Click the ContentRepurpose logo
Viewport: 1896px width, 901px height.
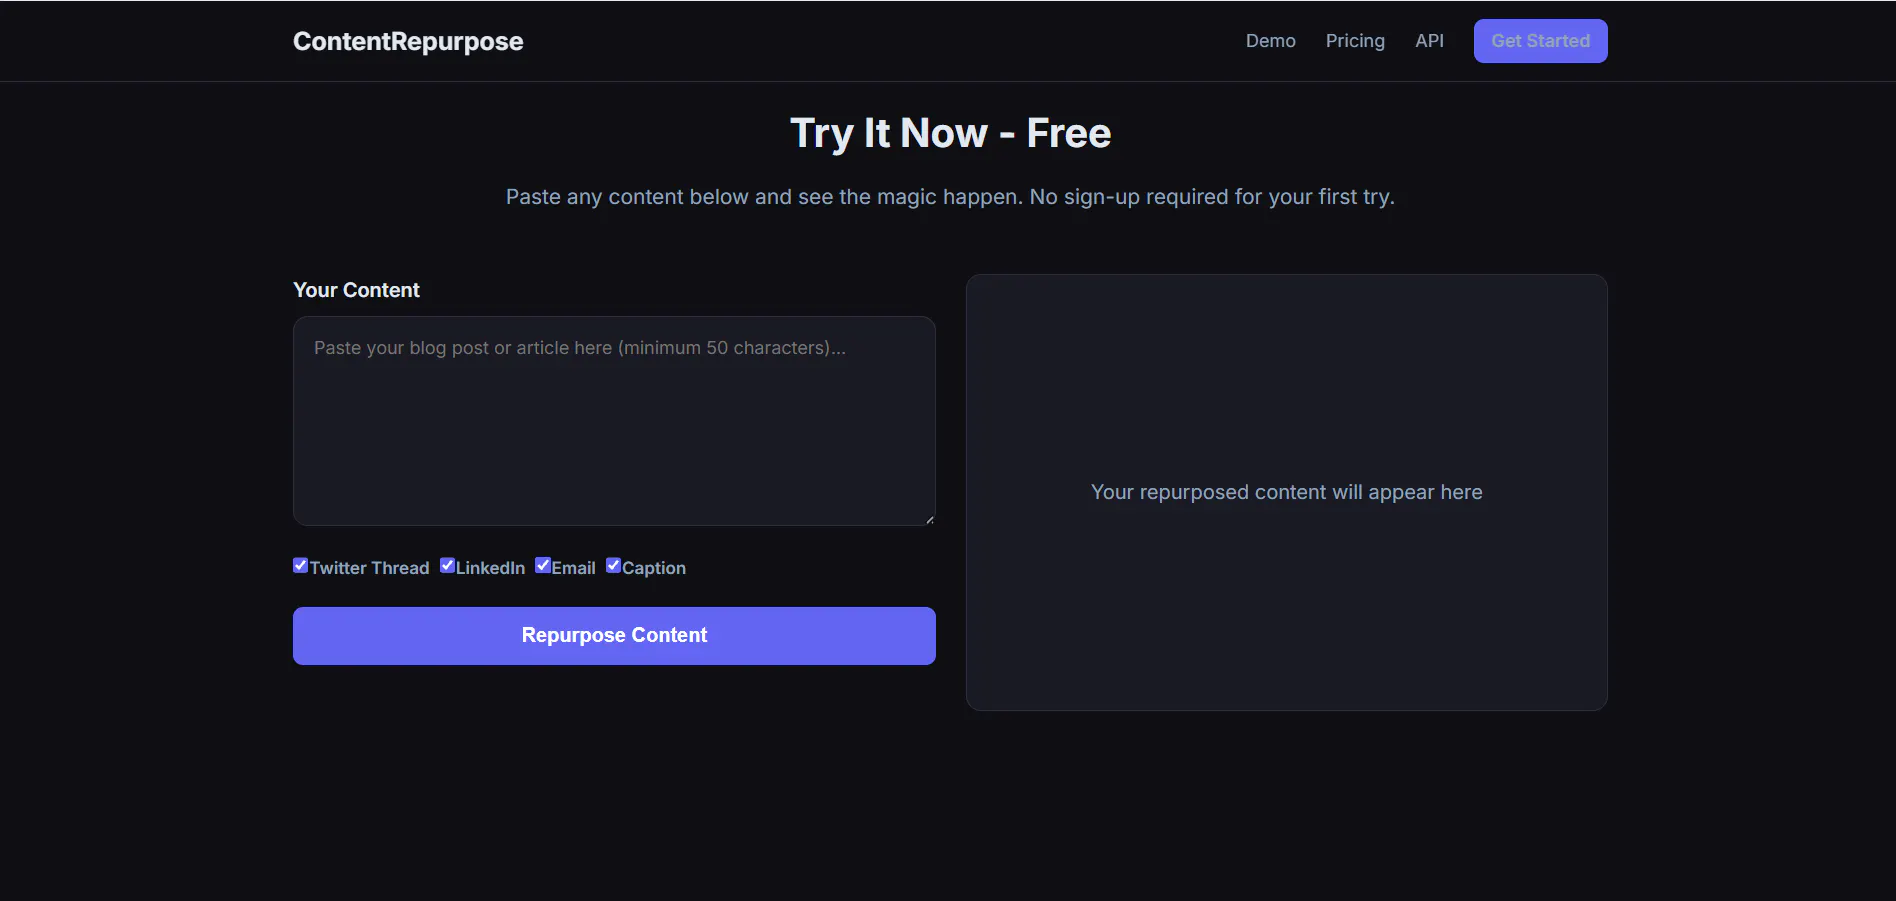click(408, 41)
